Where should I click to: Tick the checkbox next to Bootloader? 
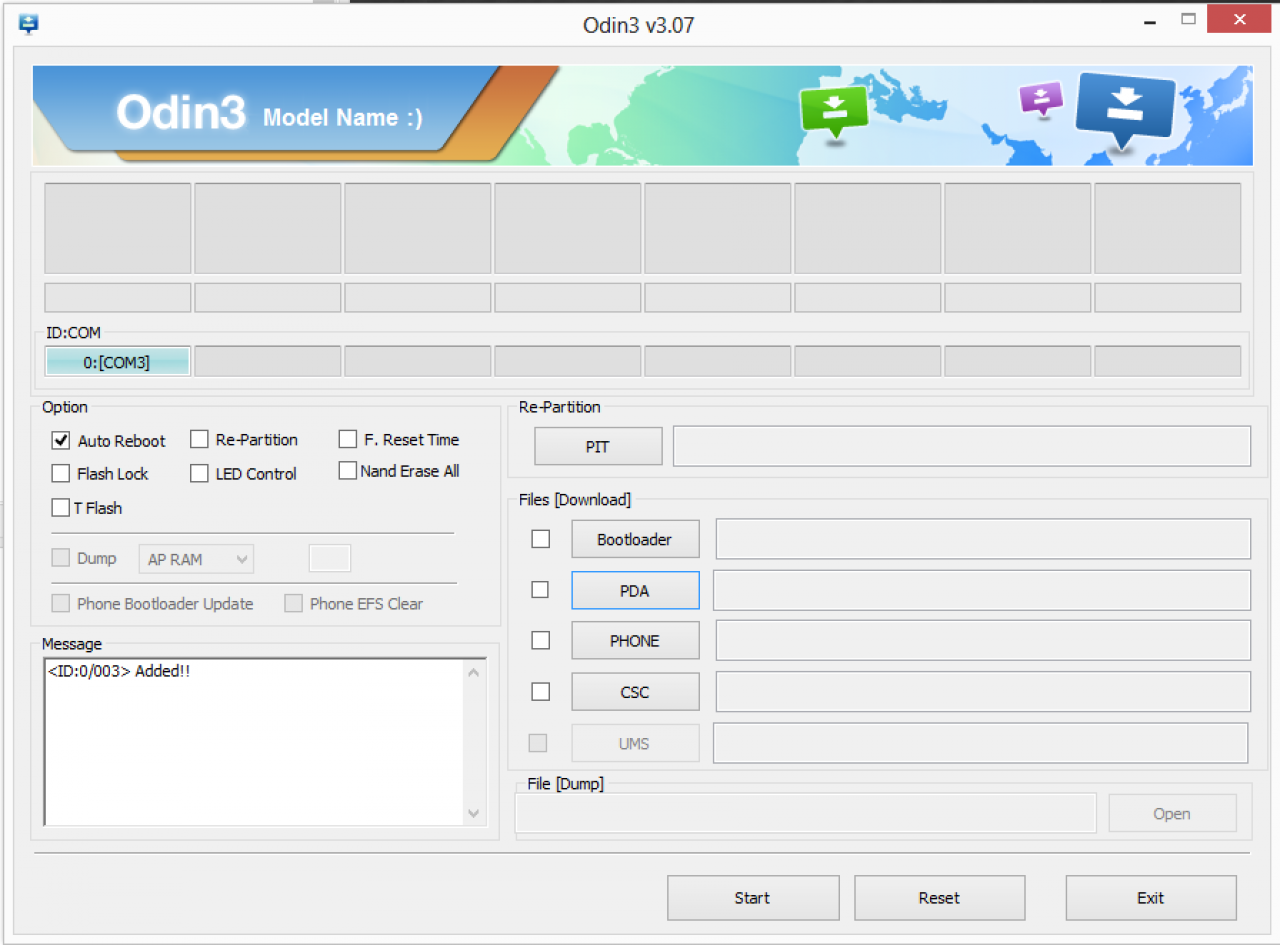pyautogui.click(x=540, y=539)
